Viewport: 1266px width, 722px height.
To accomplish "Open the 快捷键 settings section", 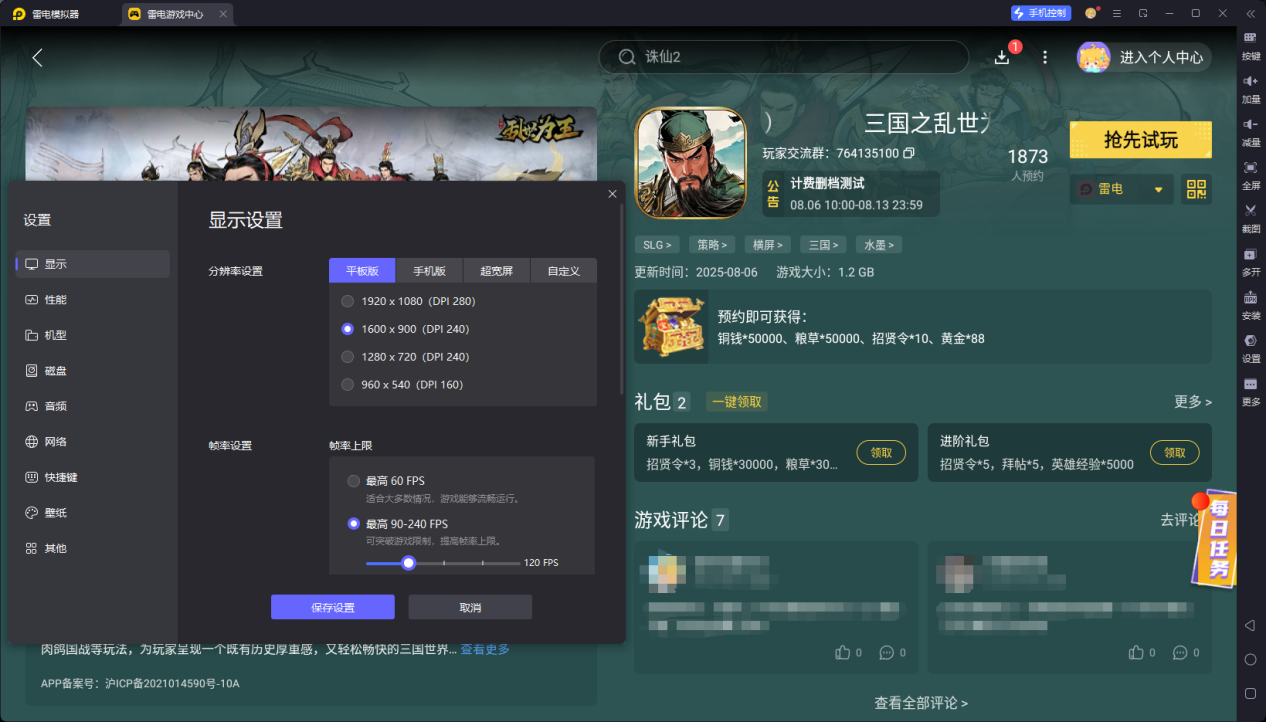I will pos(93,477).
